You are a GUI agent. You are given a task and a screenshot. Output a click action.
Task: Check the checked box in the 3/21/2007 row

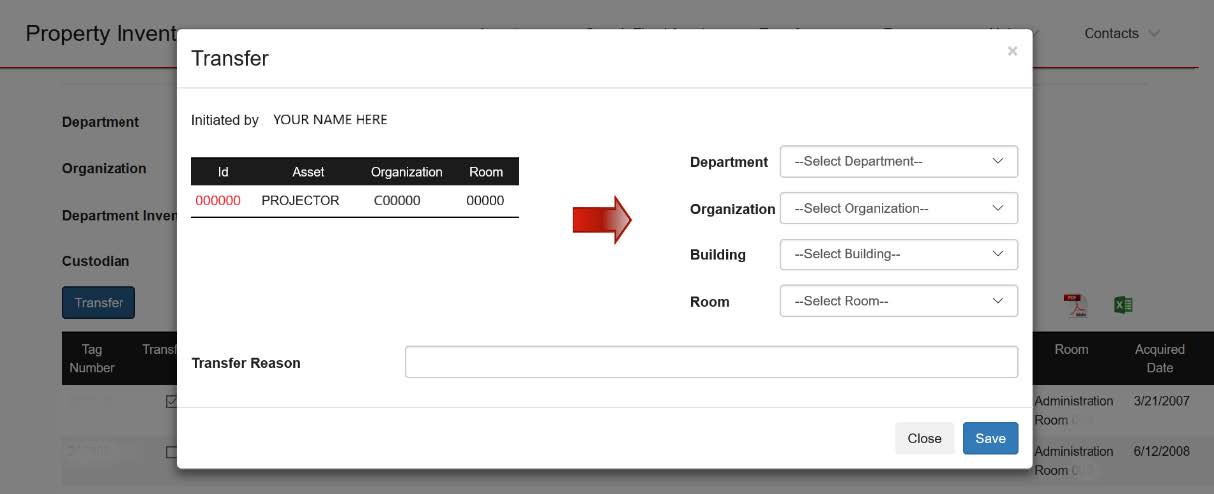pos(171,401)
